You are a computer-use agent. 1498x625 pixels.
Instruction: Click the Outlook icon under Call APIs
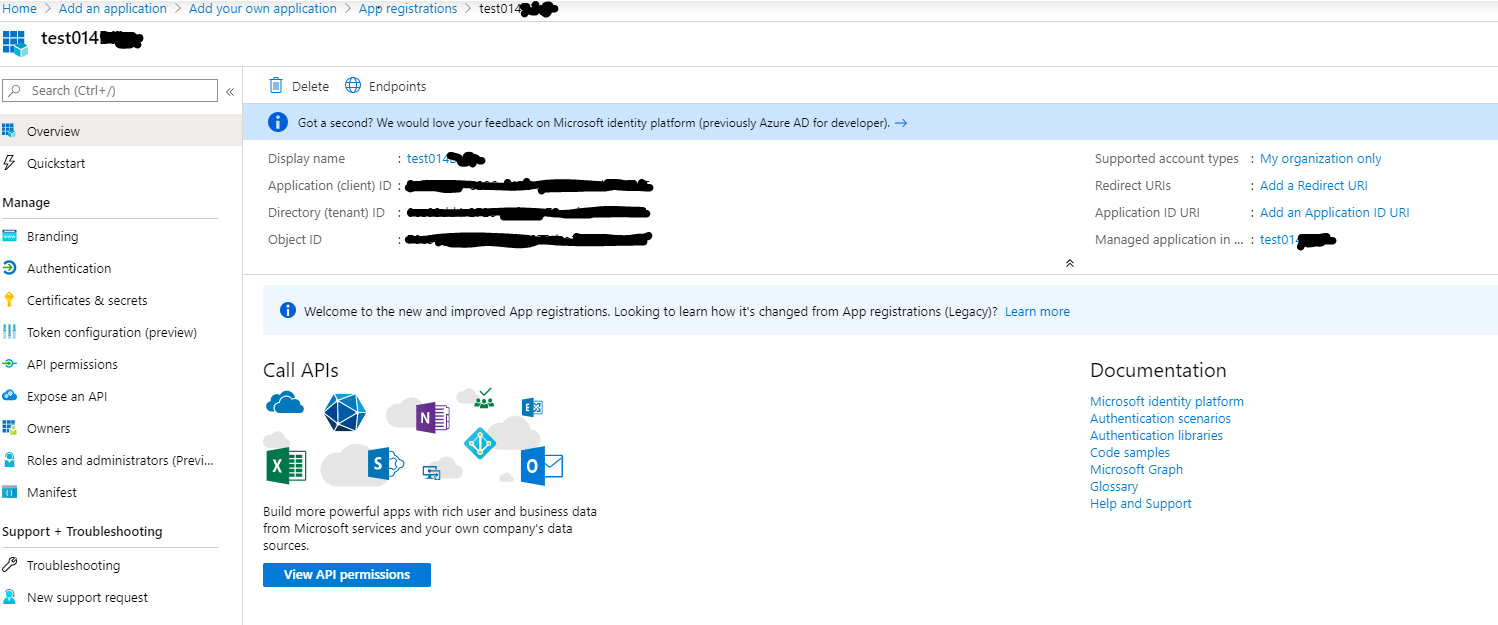pyautogui.click(x=542, y=466)
